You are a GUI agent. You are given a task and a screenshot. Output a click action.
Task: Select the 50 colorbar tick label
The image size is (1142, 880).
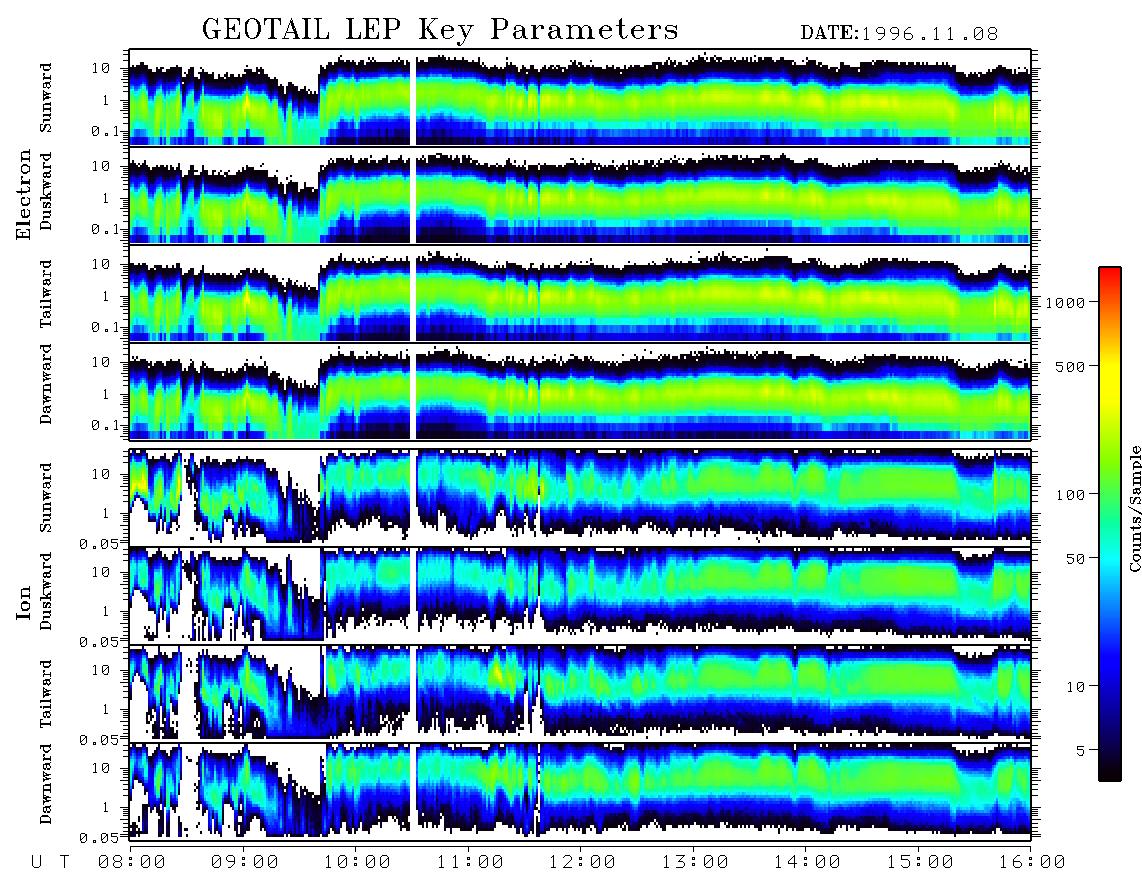[1074, 559]
